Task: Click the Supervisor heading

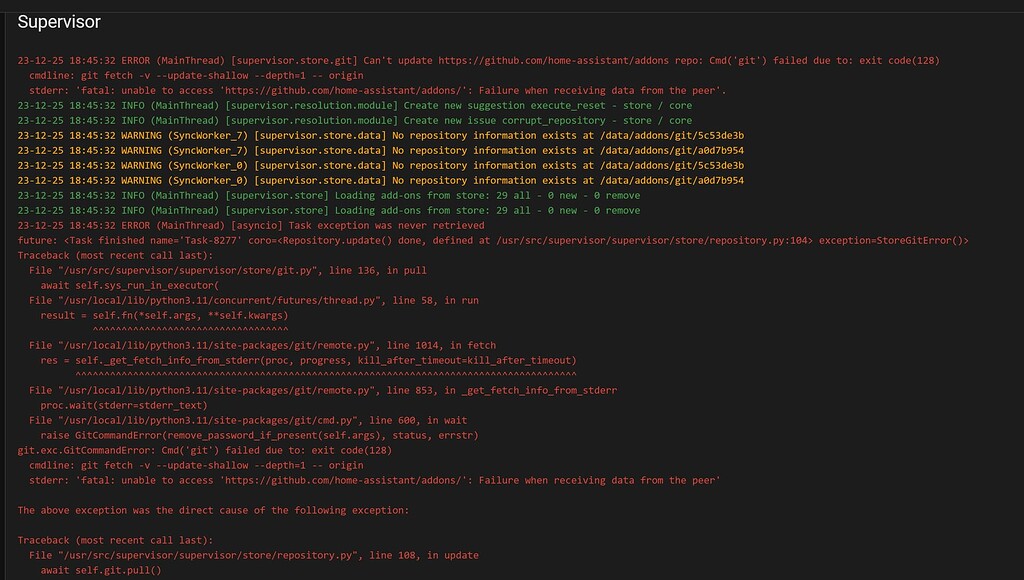Action: (x=59, y=22)
